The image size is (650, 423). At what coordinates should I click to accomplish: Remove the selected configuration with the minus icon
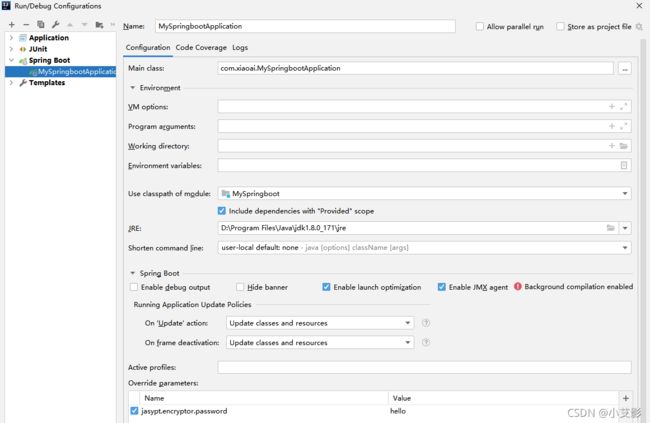(26, 25)
